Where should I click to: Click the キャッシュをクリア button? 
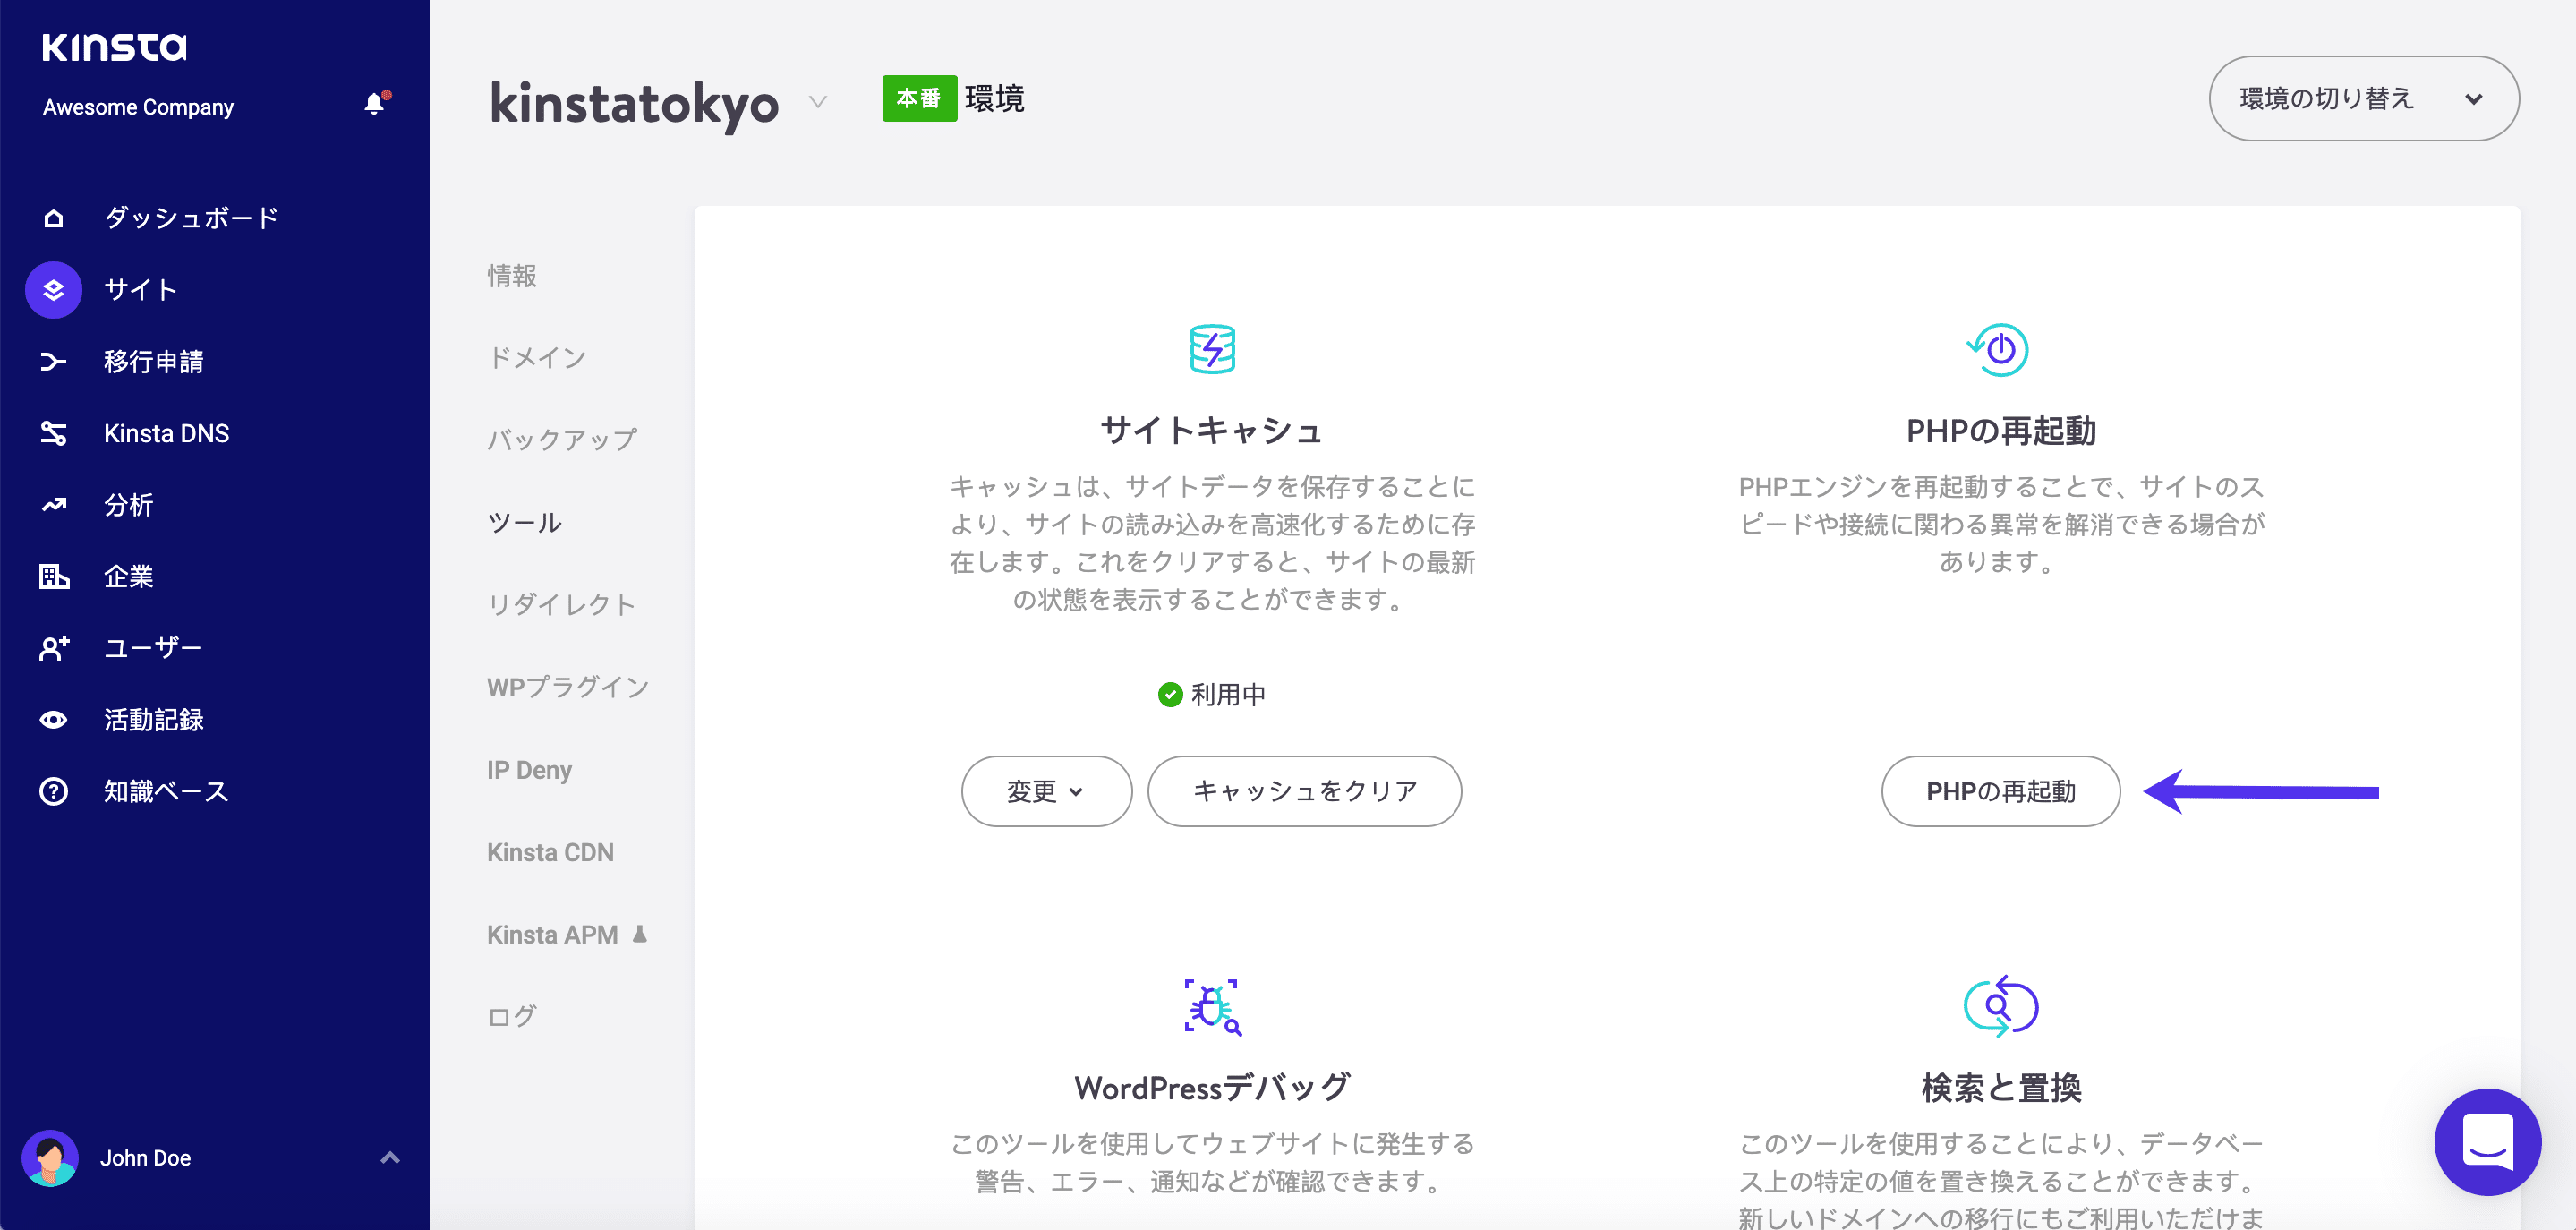coord(1304,791)
